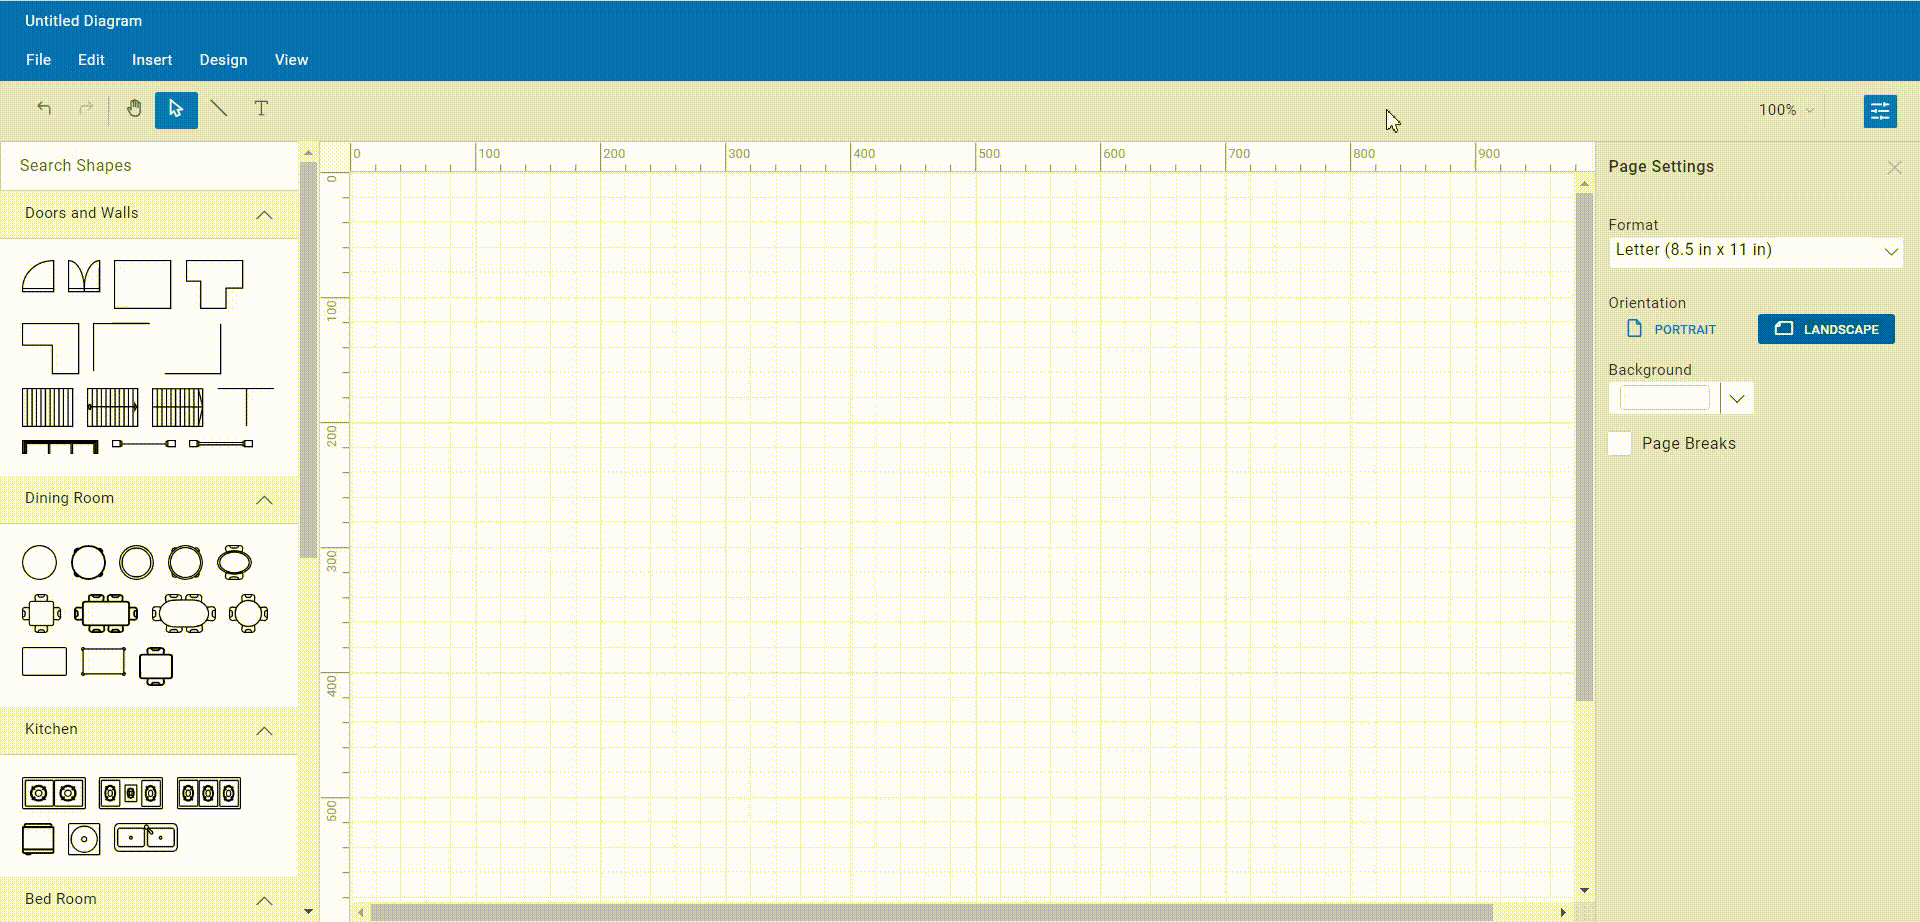Pick the double-ring round table shape
Viewport: 1920px width, 922px height.
click(x=137, y=563)
